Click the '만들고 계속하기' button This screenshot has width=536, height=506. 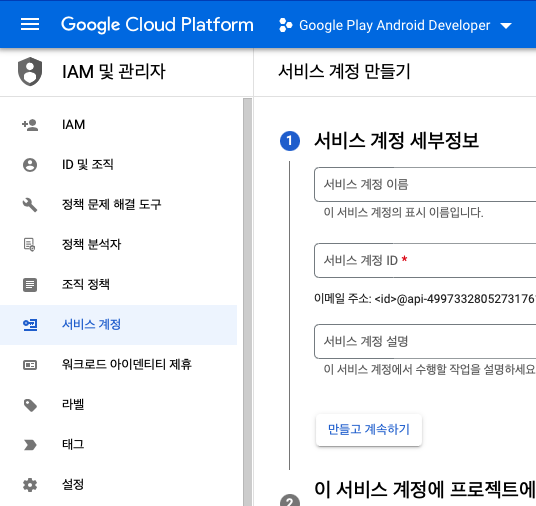pyautogui.click(x=369, y=429)
